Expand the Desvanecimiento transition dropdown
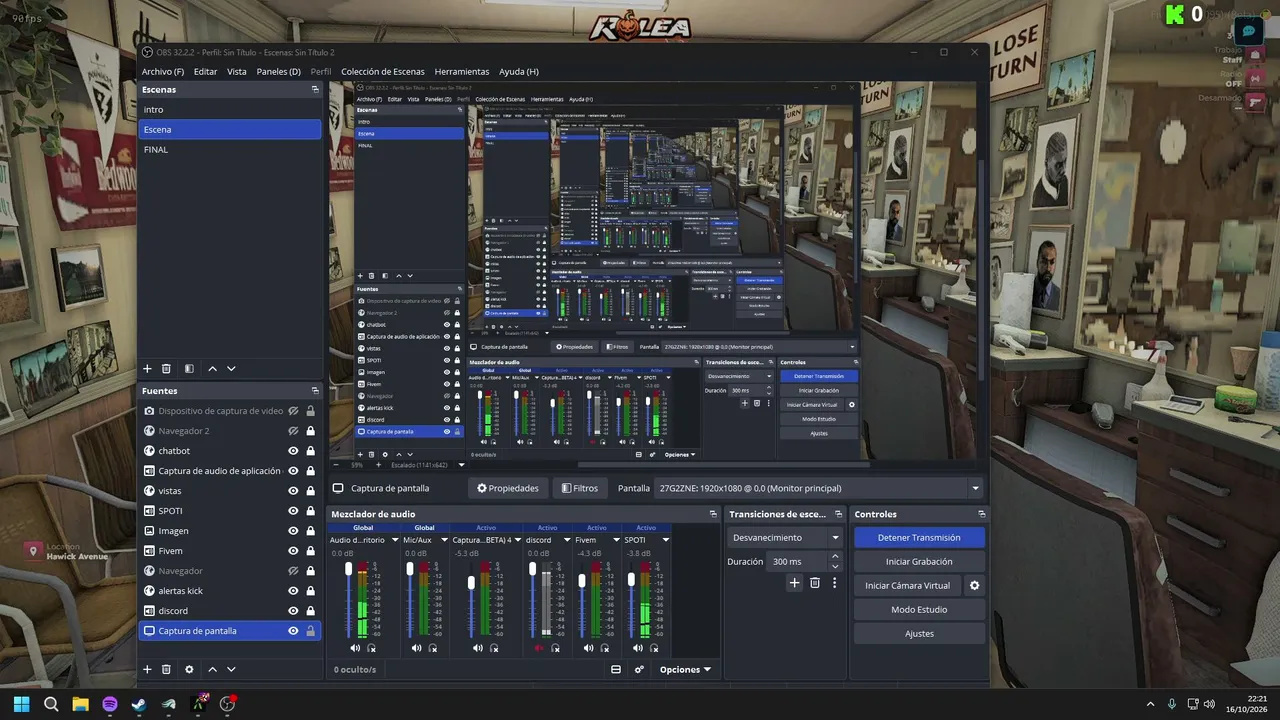 786,537
